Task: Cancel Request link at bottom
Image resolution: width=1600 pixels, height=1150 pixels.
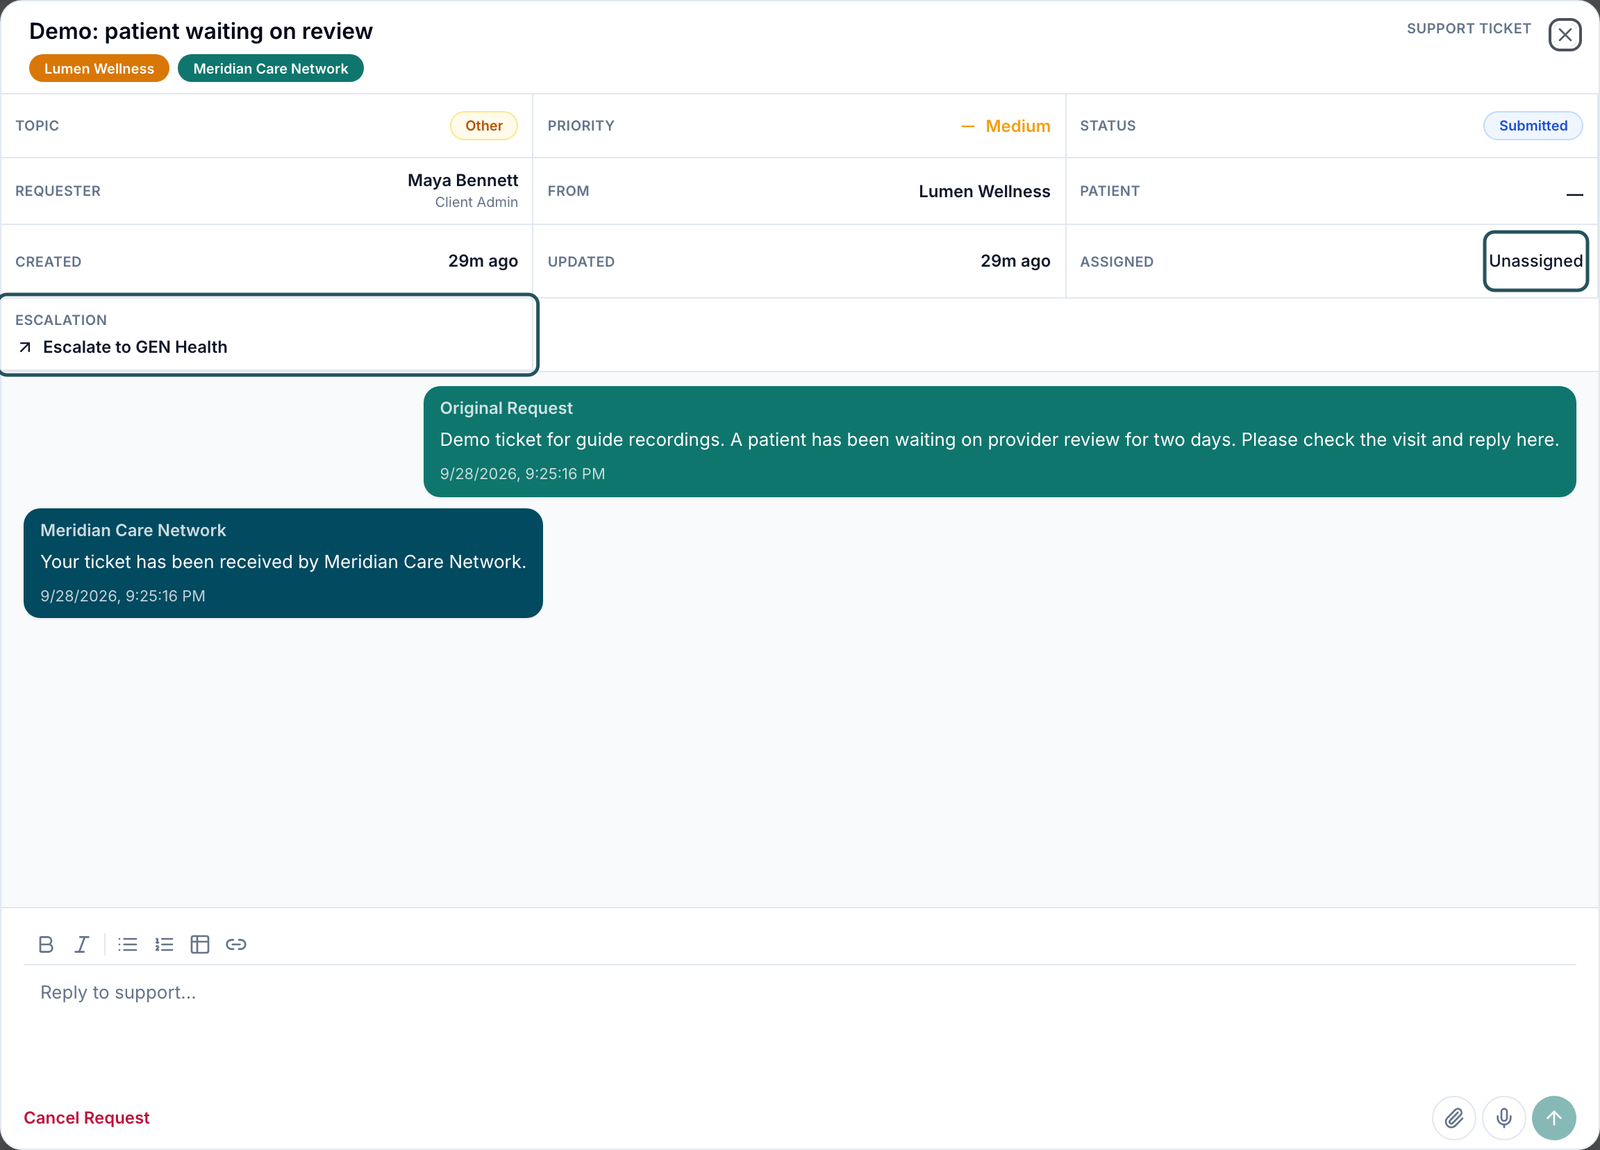Action: click(x=86, y=1118)
